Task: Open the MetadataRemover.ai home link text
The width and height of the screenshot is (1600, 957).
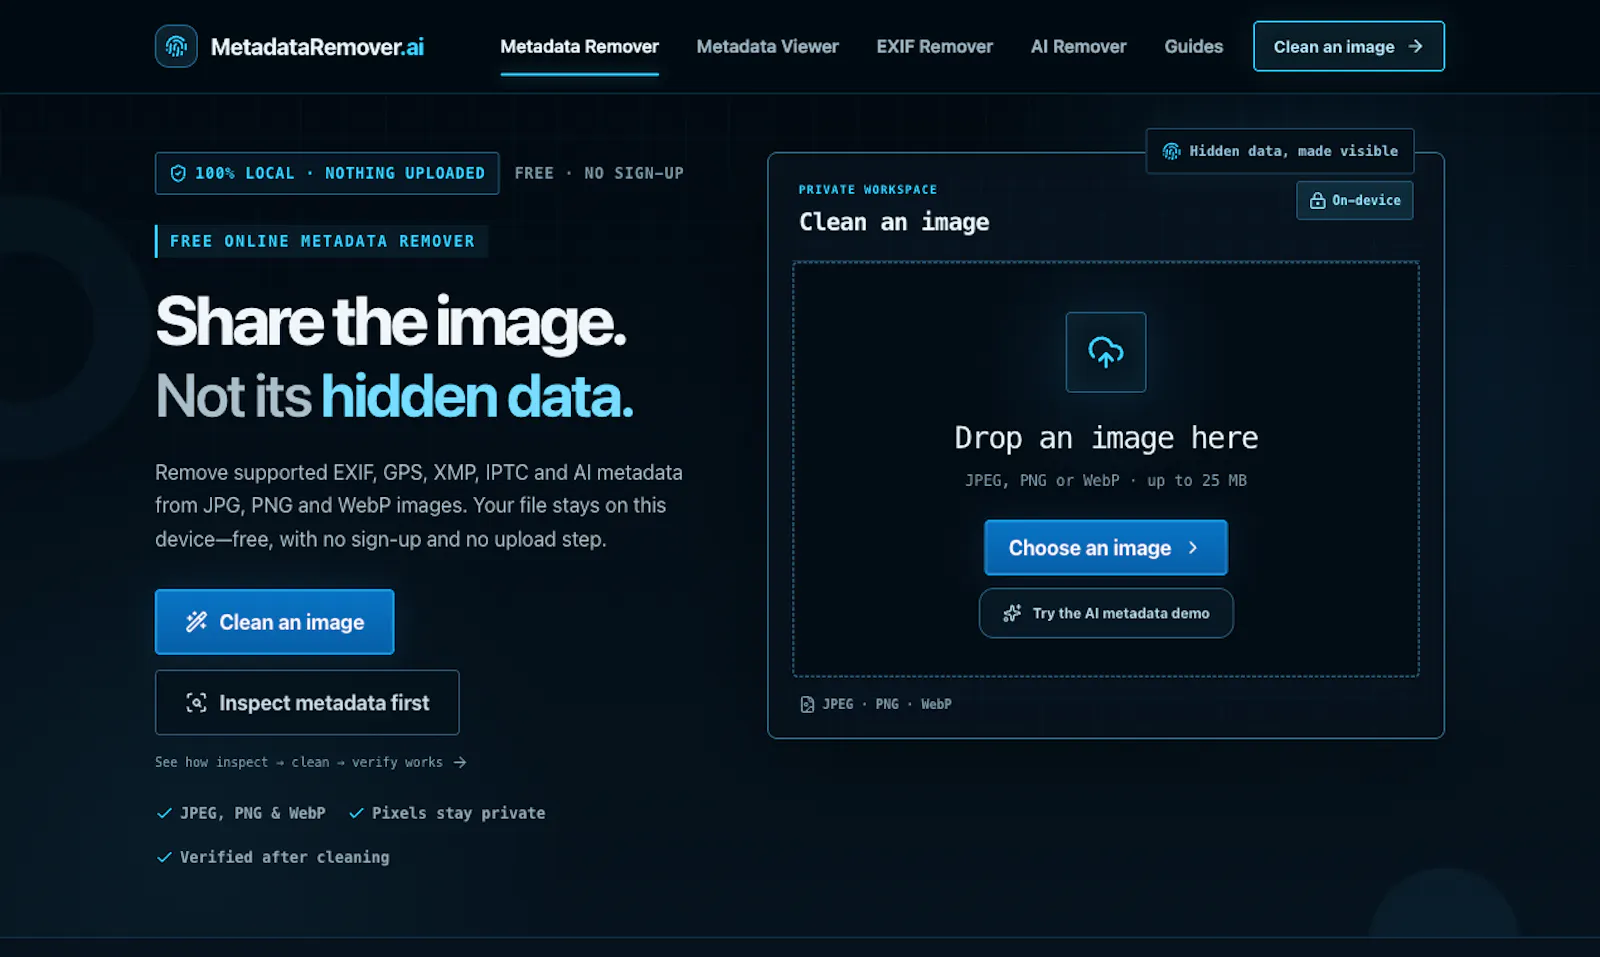Action: click(317, 47)
